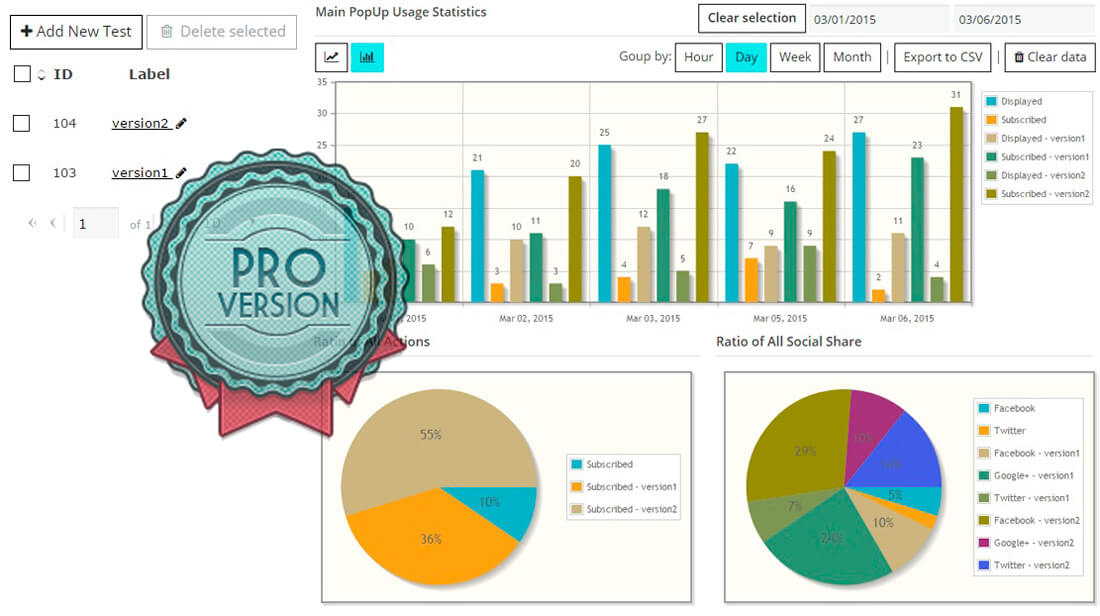Image resolution: width=1100 pixels, height=616 pixels.
Task: Click the PRO Version badge
Action: pyautogui.click(x=271, y=290)
